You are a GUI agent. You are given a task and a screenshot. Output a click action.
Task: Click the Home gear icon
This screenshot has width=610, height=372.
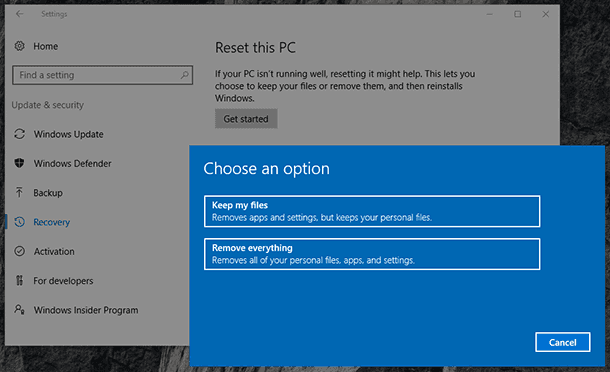pyautogui.click(x=19, y=46)
